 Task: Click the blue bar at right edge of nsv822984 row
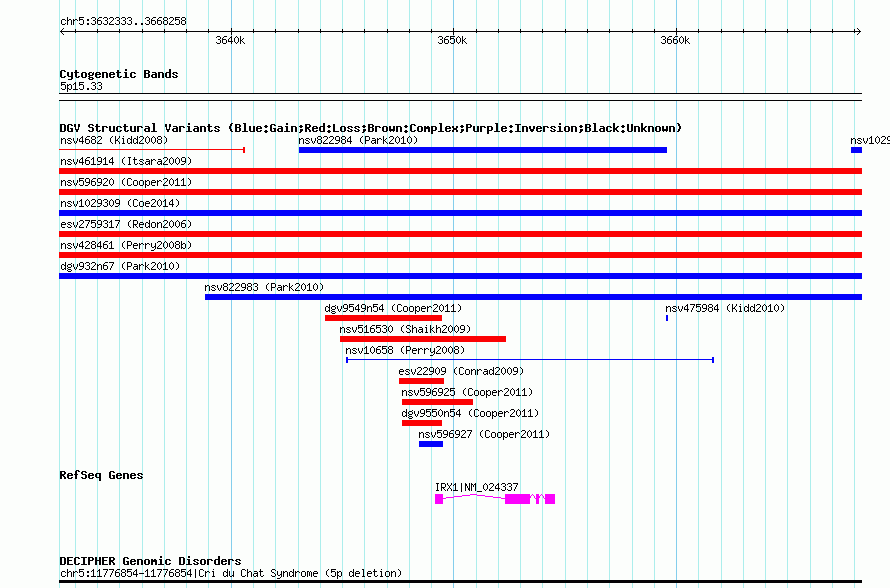[856, 150]
